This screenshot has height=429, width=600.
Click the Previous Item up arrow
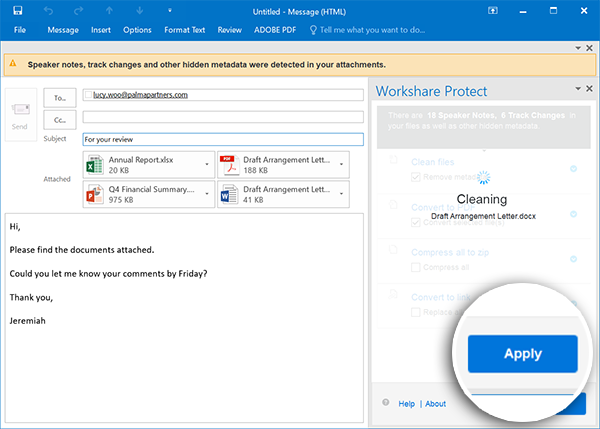click(109, 11)
